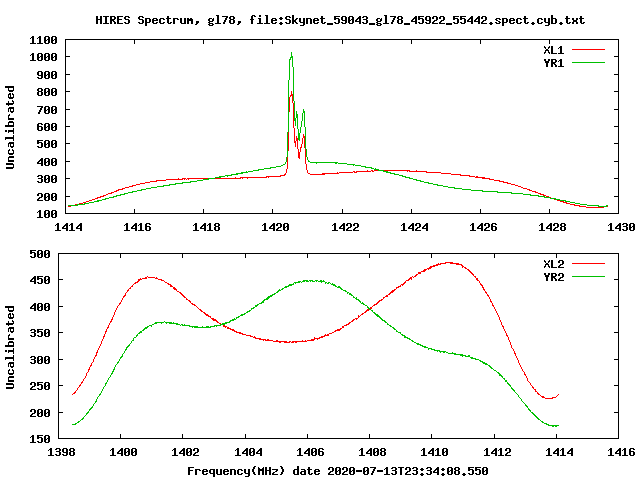
Task: Click the 900 y-axis tick label
Action: point(47,75)
